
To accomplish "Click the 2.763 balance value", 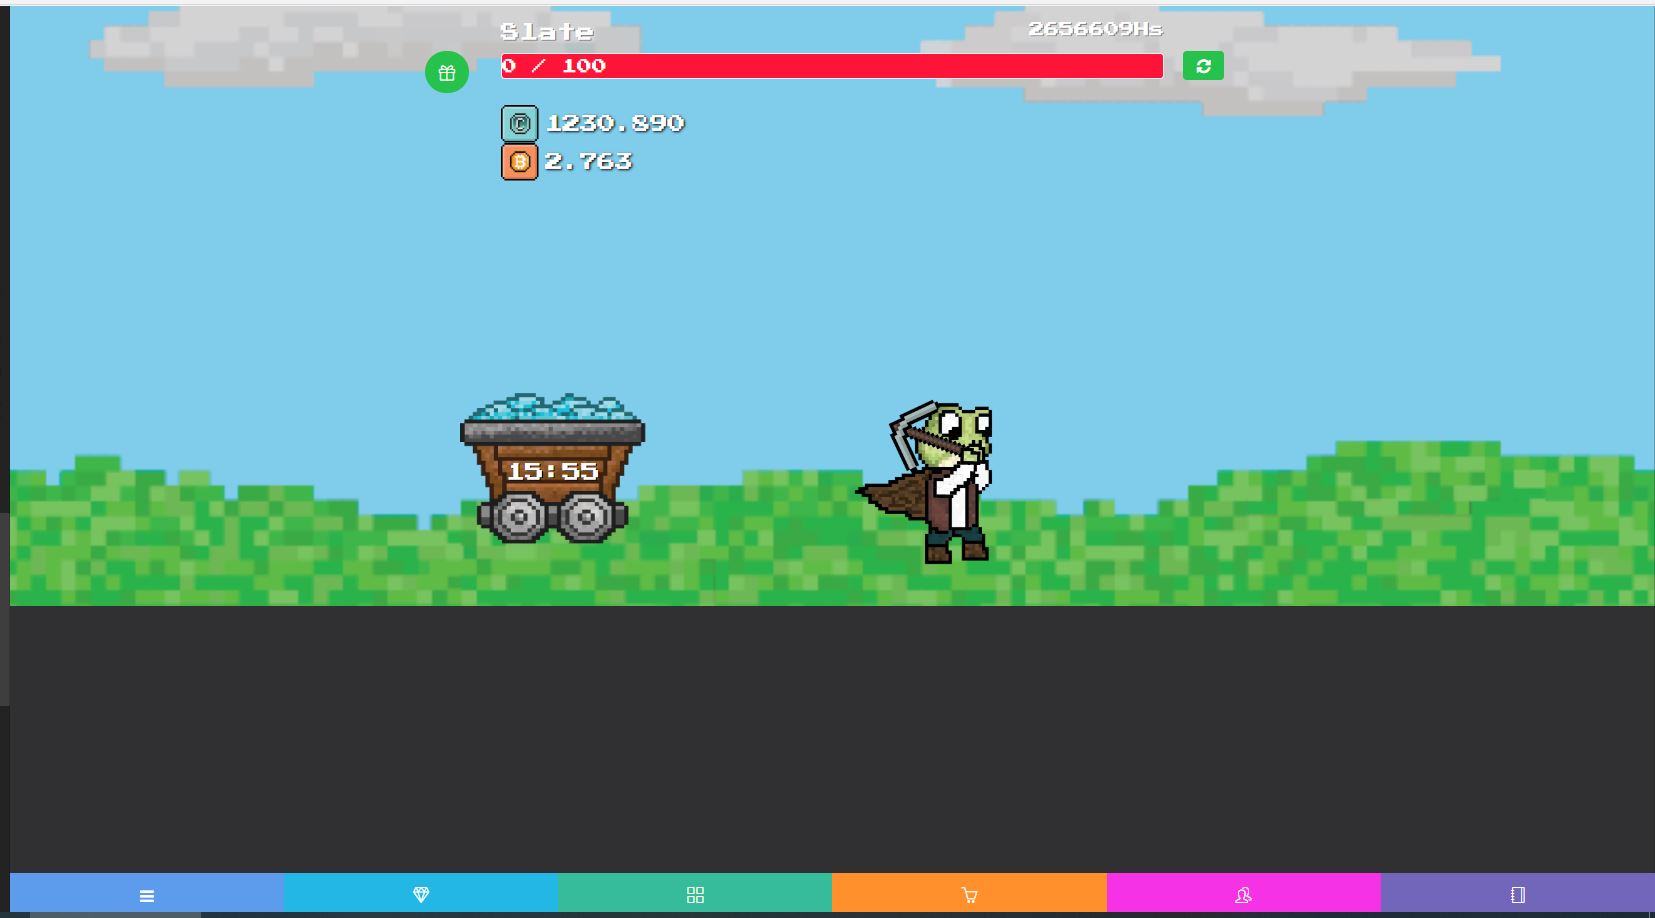I will click(588, 161).
